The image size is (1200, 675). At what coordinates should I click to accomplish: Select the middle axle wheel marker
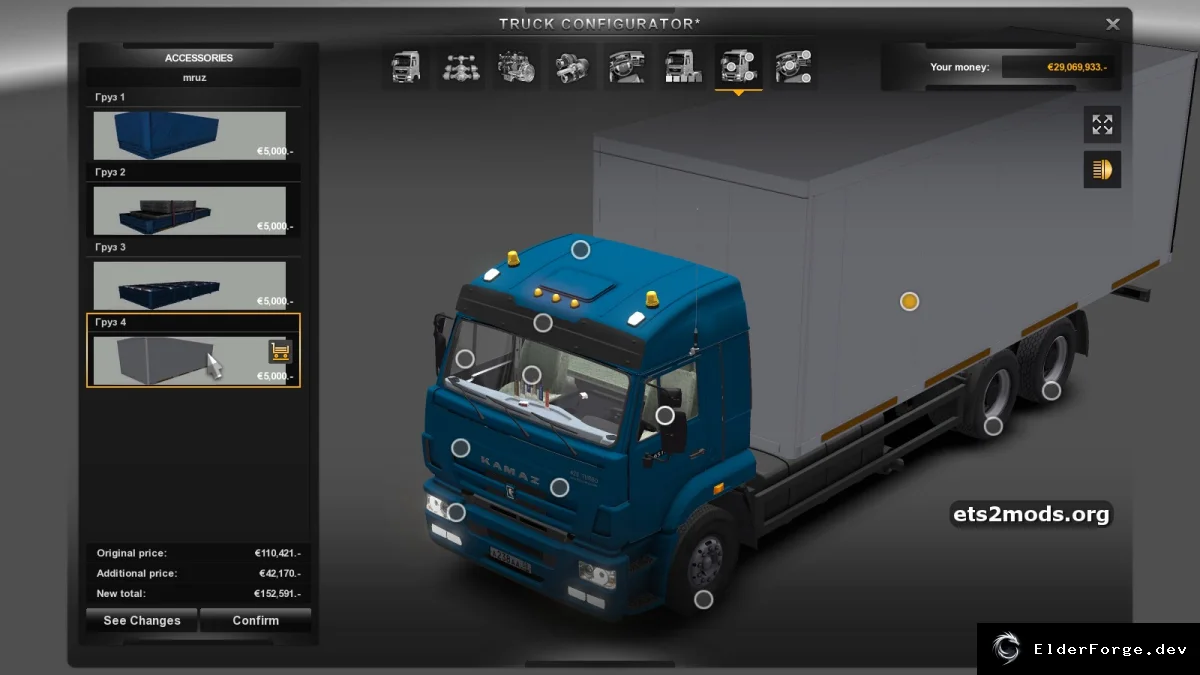993,426
